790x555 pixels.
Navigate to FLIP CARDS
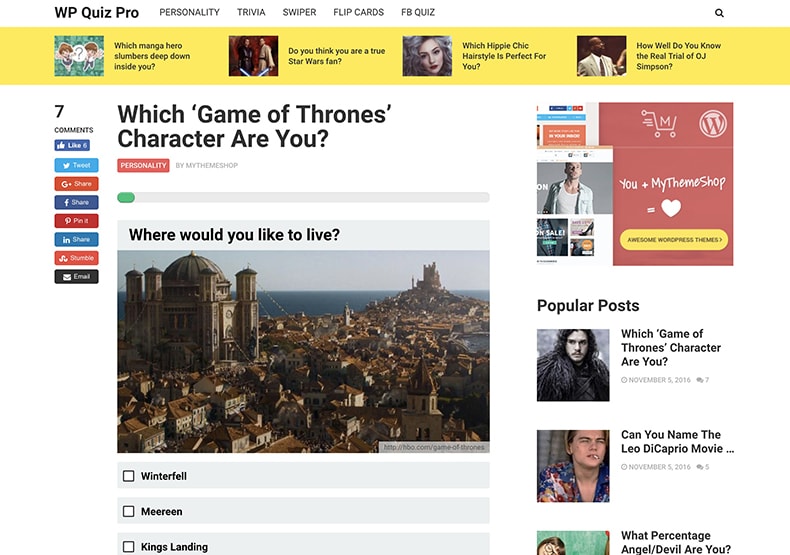coord(358,12)
